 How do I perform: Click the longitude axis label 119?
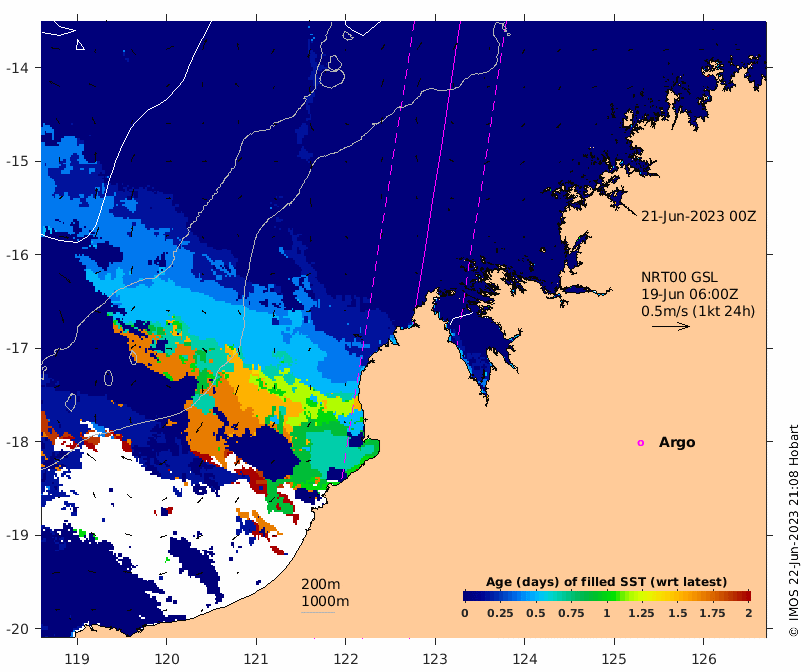click(x=77, y=660)
